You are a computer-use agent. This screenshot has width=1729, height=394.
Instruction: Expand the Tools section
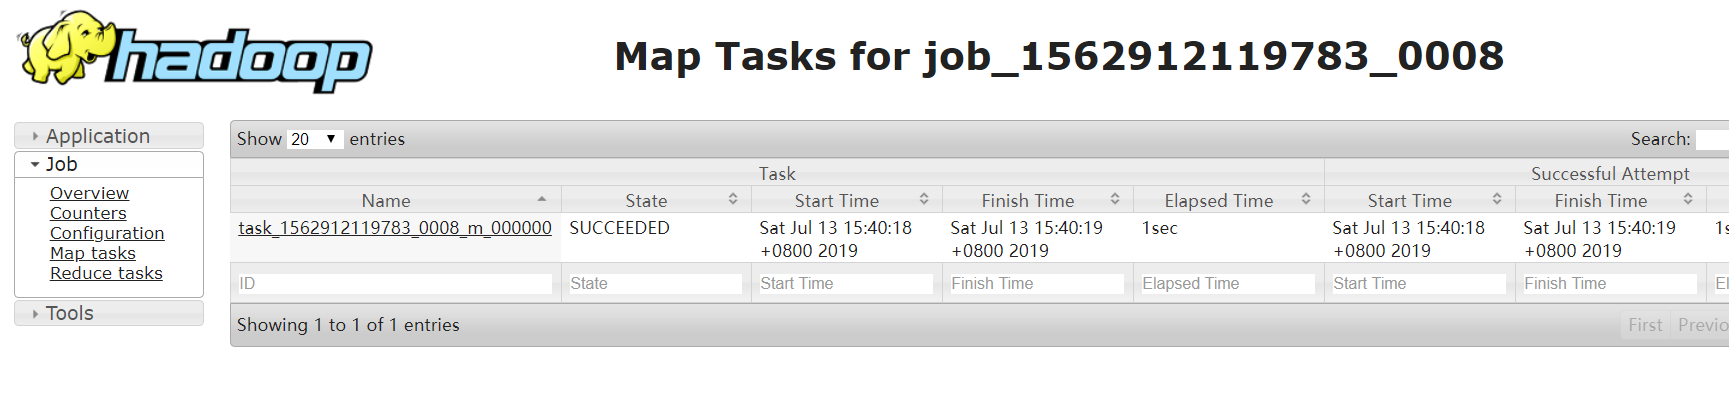(109, 313)
